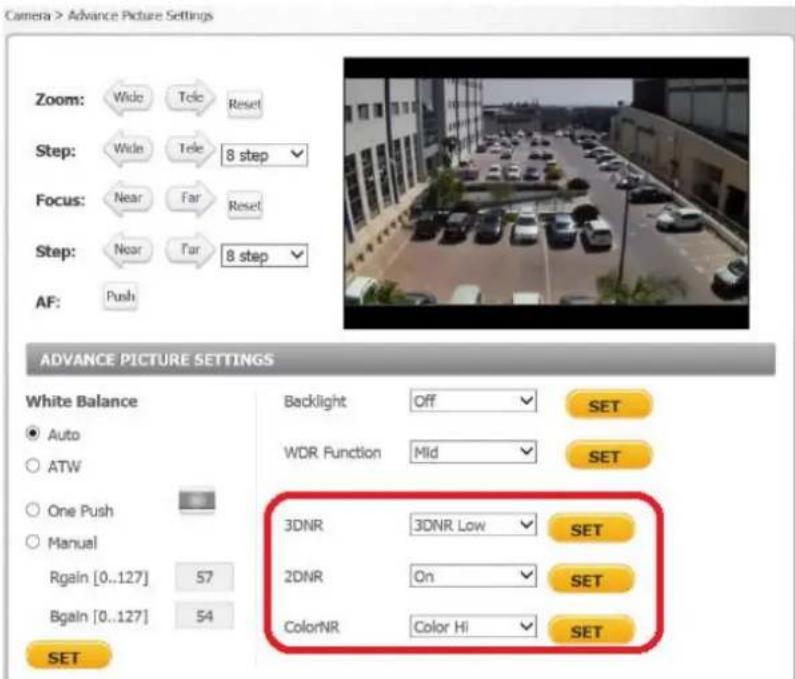
Task: Select One Push white balance
Action: [x=33, y=510]
